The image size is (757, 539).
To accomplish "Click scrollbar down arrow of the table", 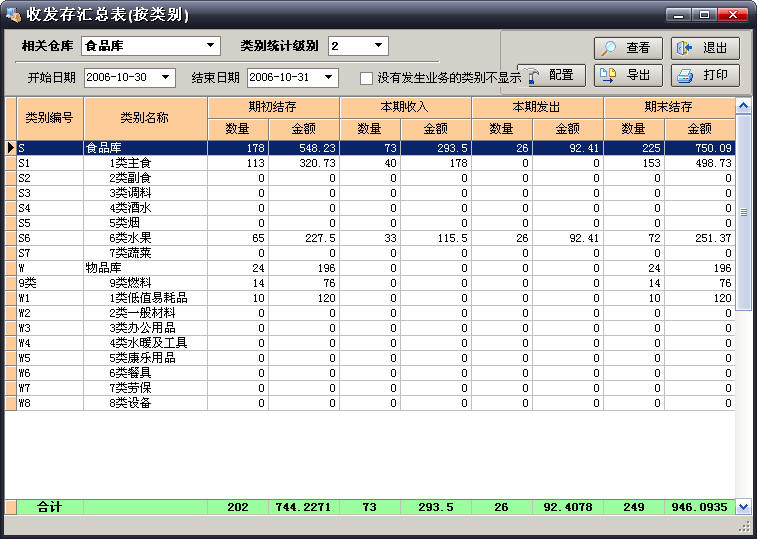I will (x=743, y=507).
